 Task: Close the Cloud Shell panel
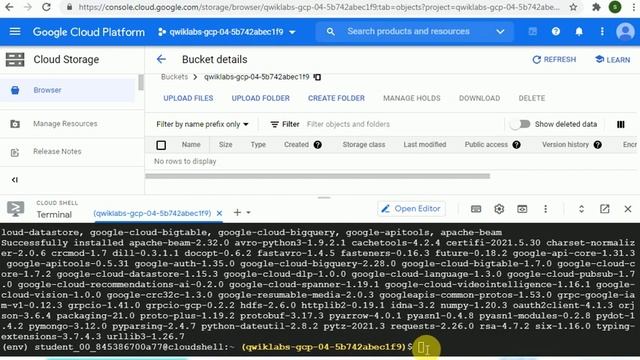pyautogui.click(x=628, y=209)
